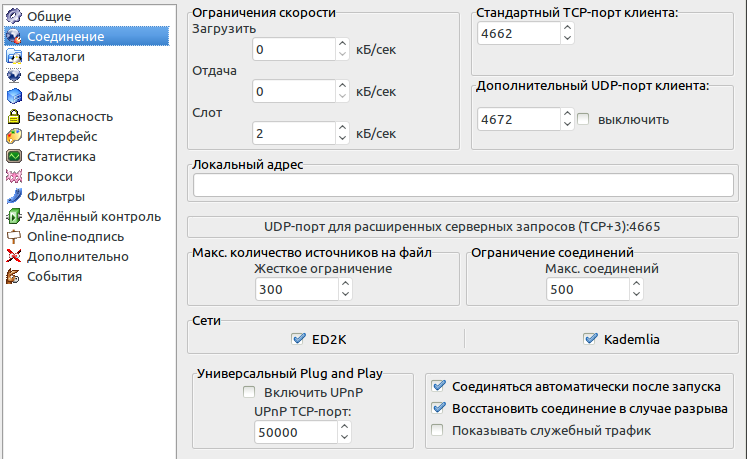Decrease the standard TCP port number

[x=567, y=38]
